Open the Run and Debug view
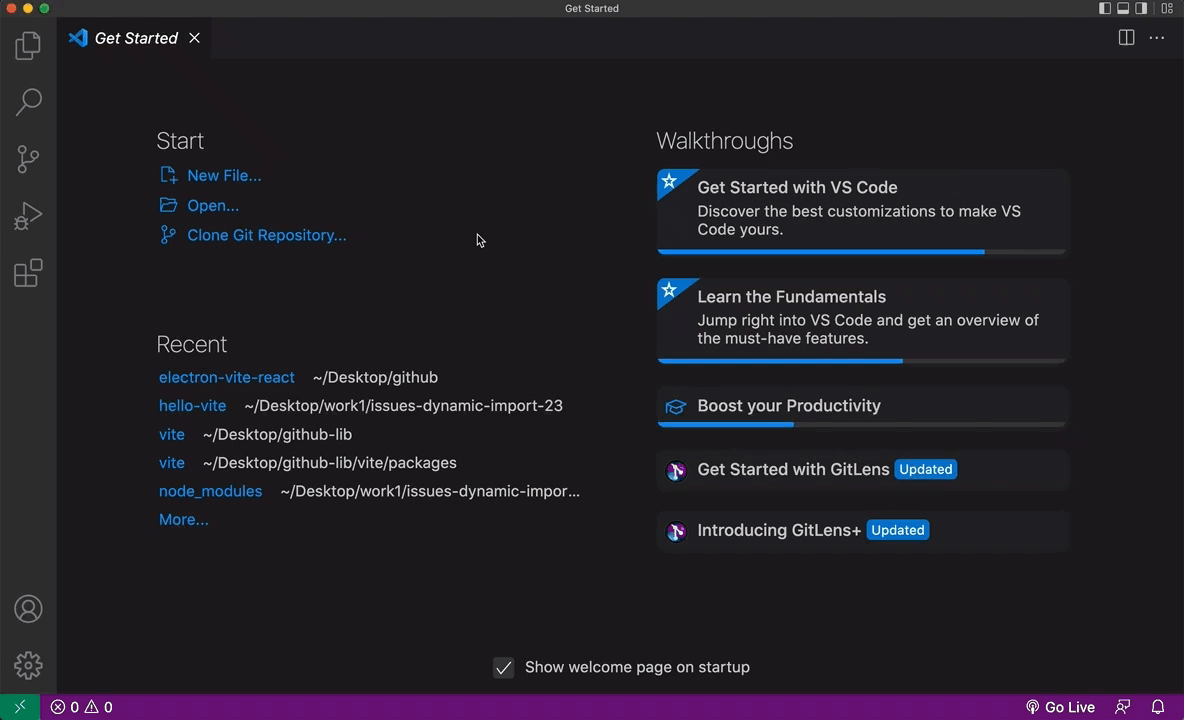This screenshot has width=1184, height=720. [28, 215]
